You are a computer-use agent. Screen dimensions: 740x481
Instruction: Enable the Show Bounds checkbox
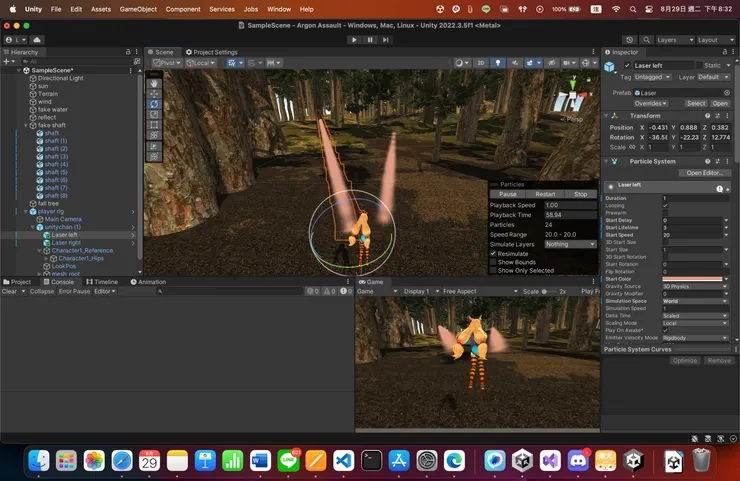493,262
